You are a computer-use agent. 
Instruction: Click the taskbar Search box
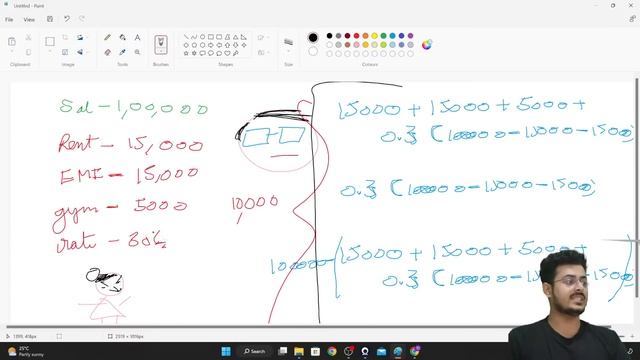pos(255,351)
